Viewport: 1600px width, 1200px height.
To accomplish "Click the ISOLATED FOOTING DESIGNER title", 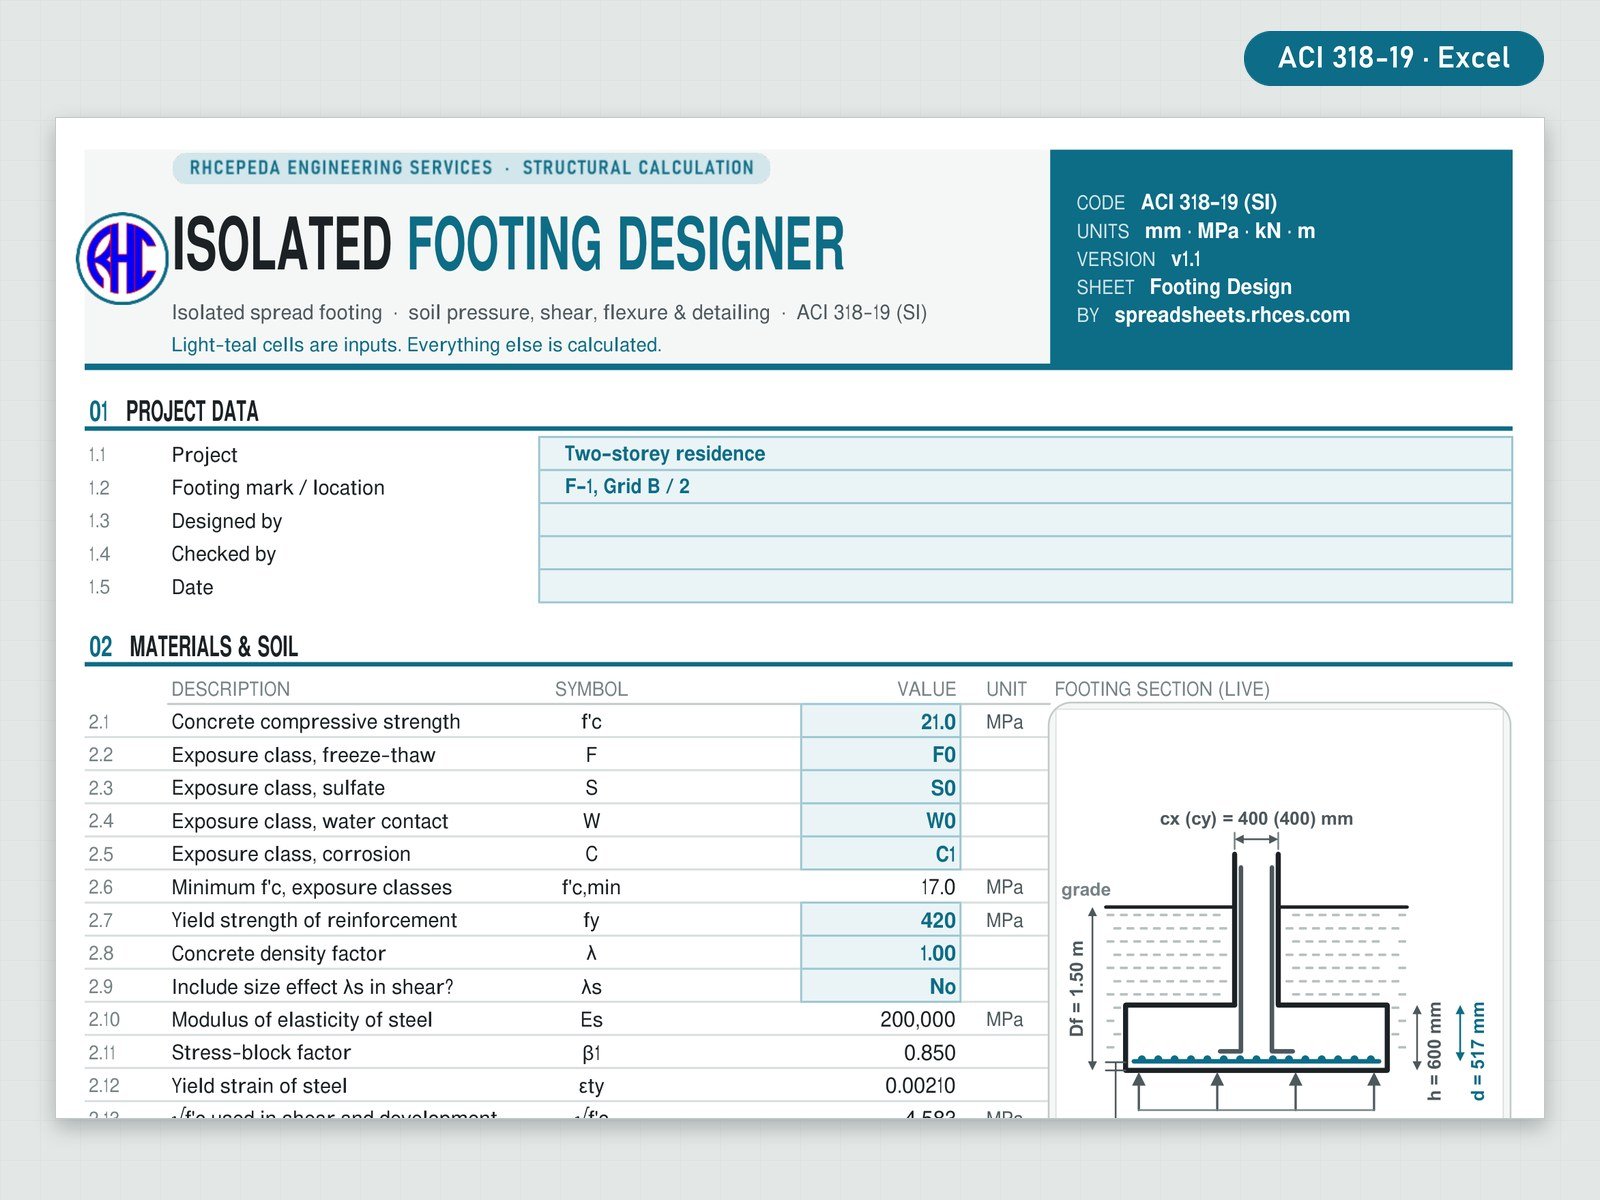I will pos(508,245).
